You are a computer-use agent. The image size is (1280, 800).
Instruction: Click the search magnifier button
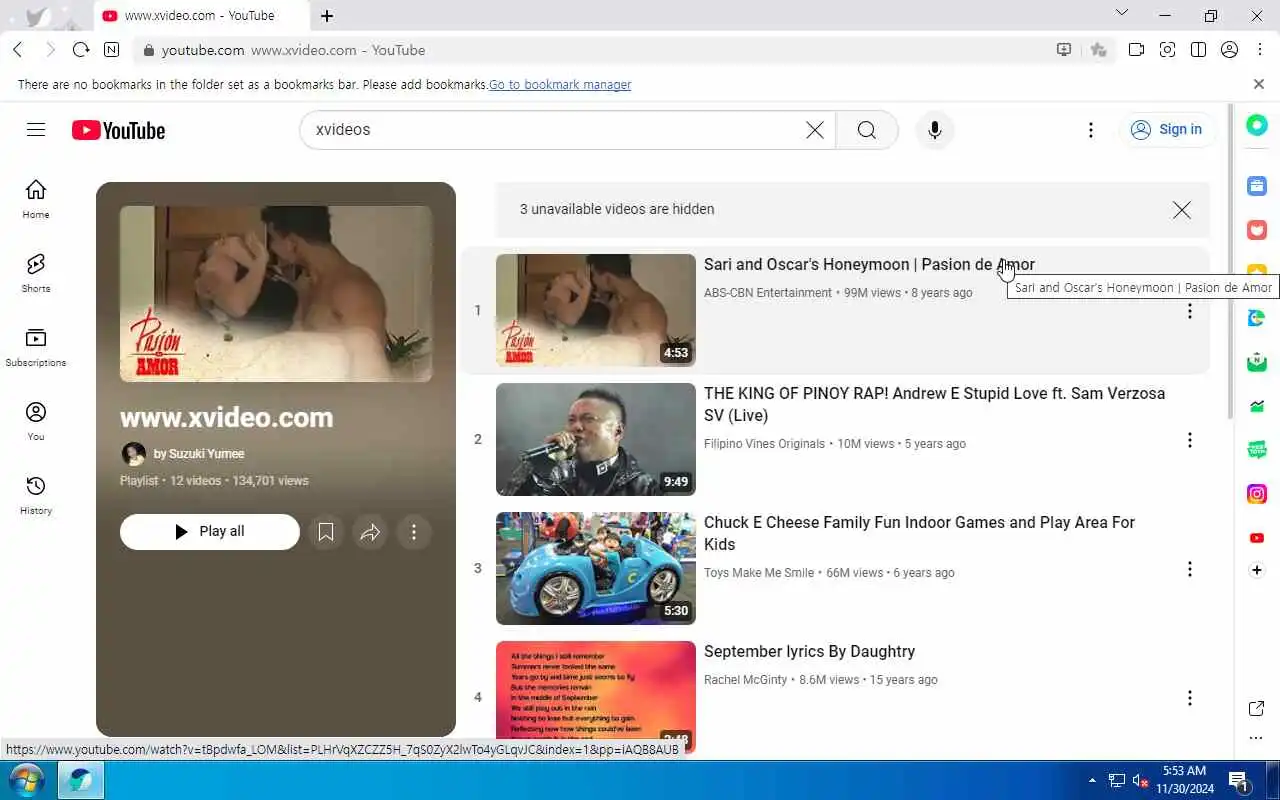[867, 130]
